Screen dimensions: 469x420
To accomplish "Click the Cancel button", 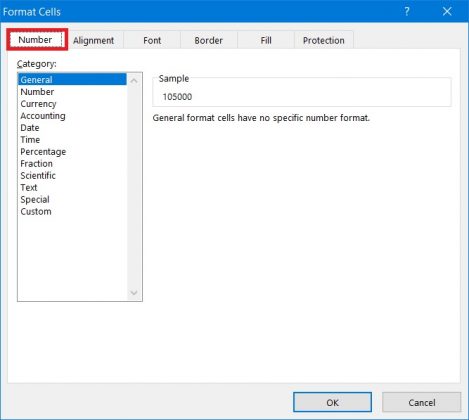I will (x=422, y=402).
